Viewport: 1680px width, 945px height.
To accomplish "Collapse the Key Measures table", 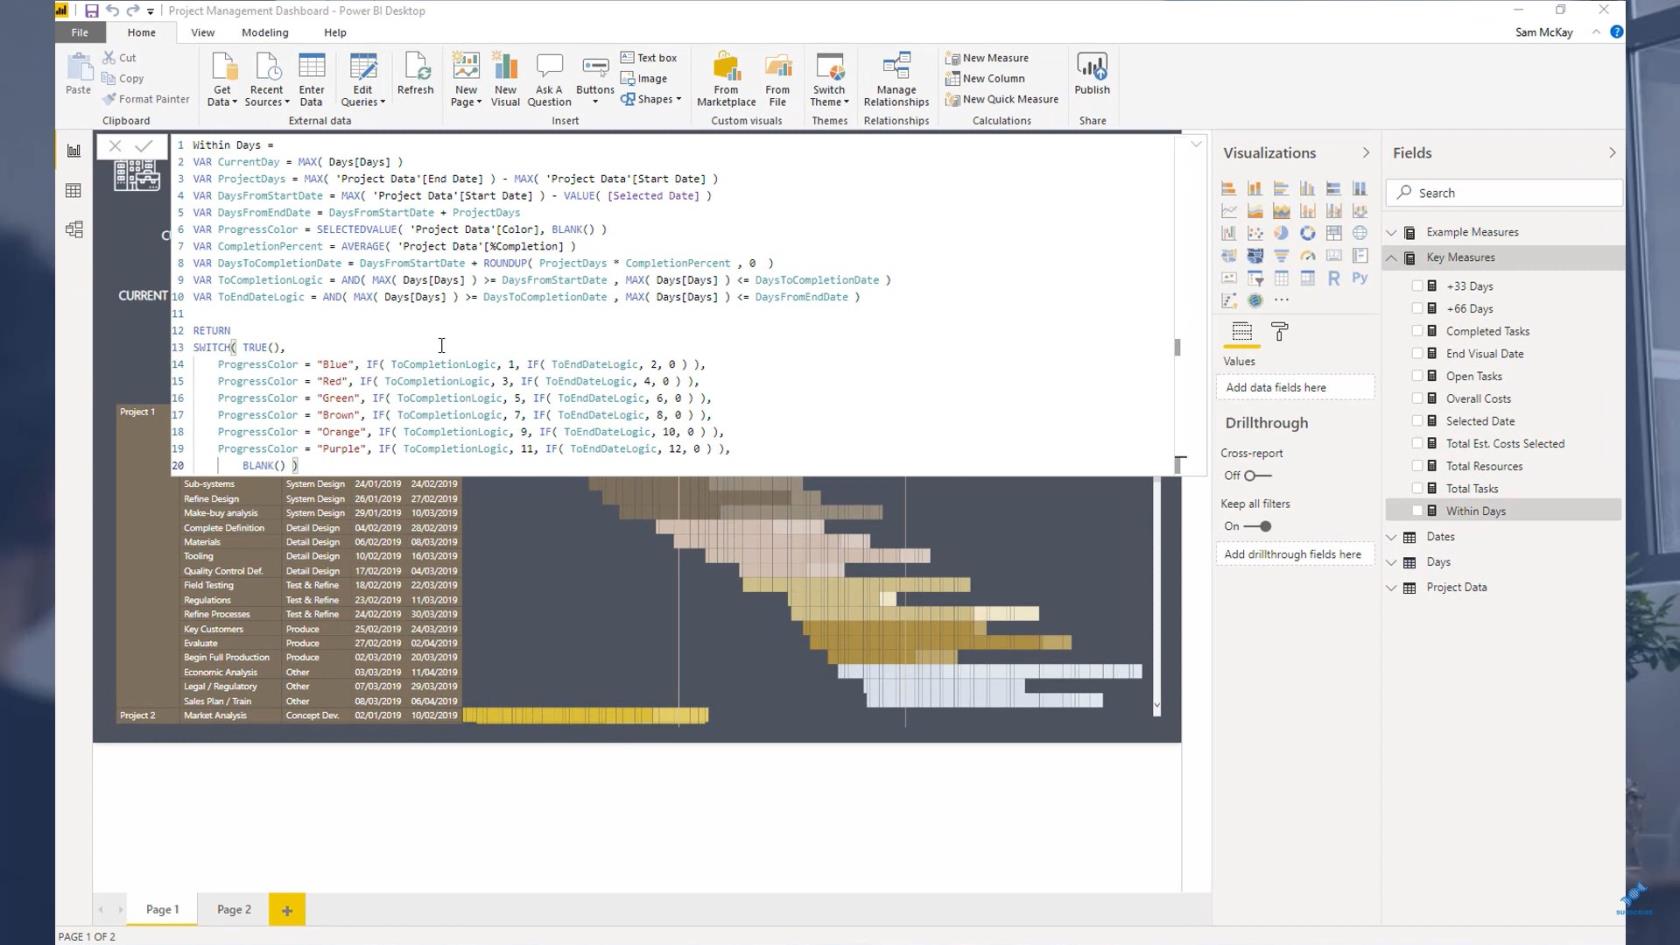I will (x=1391, y=258).
